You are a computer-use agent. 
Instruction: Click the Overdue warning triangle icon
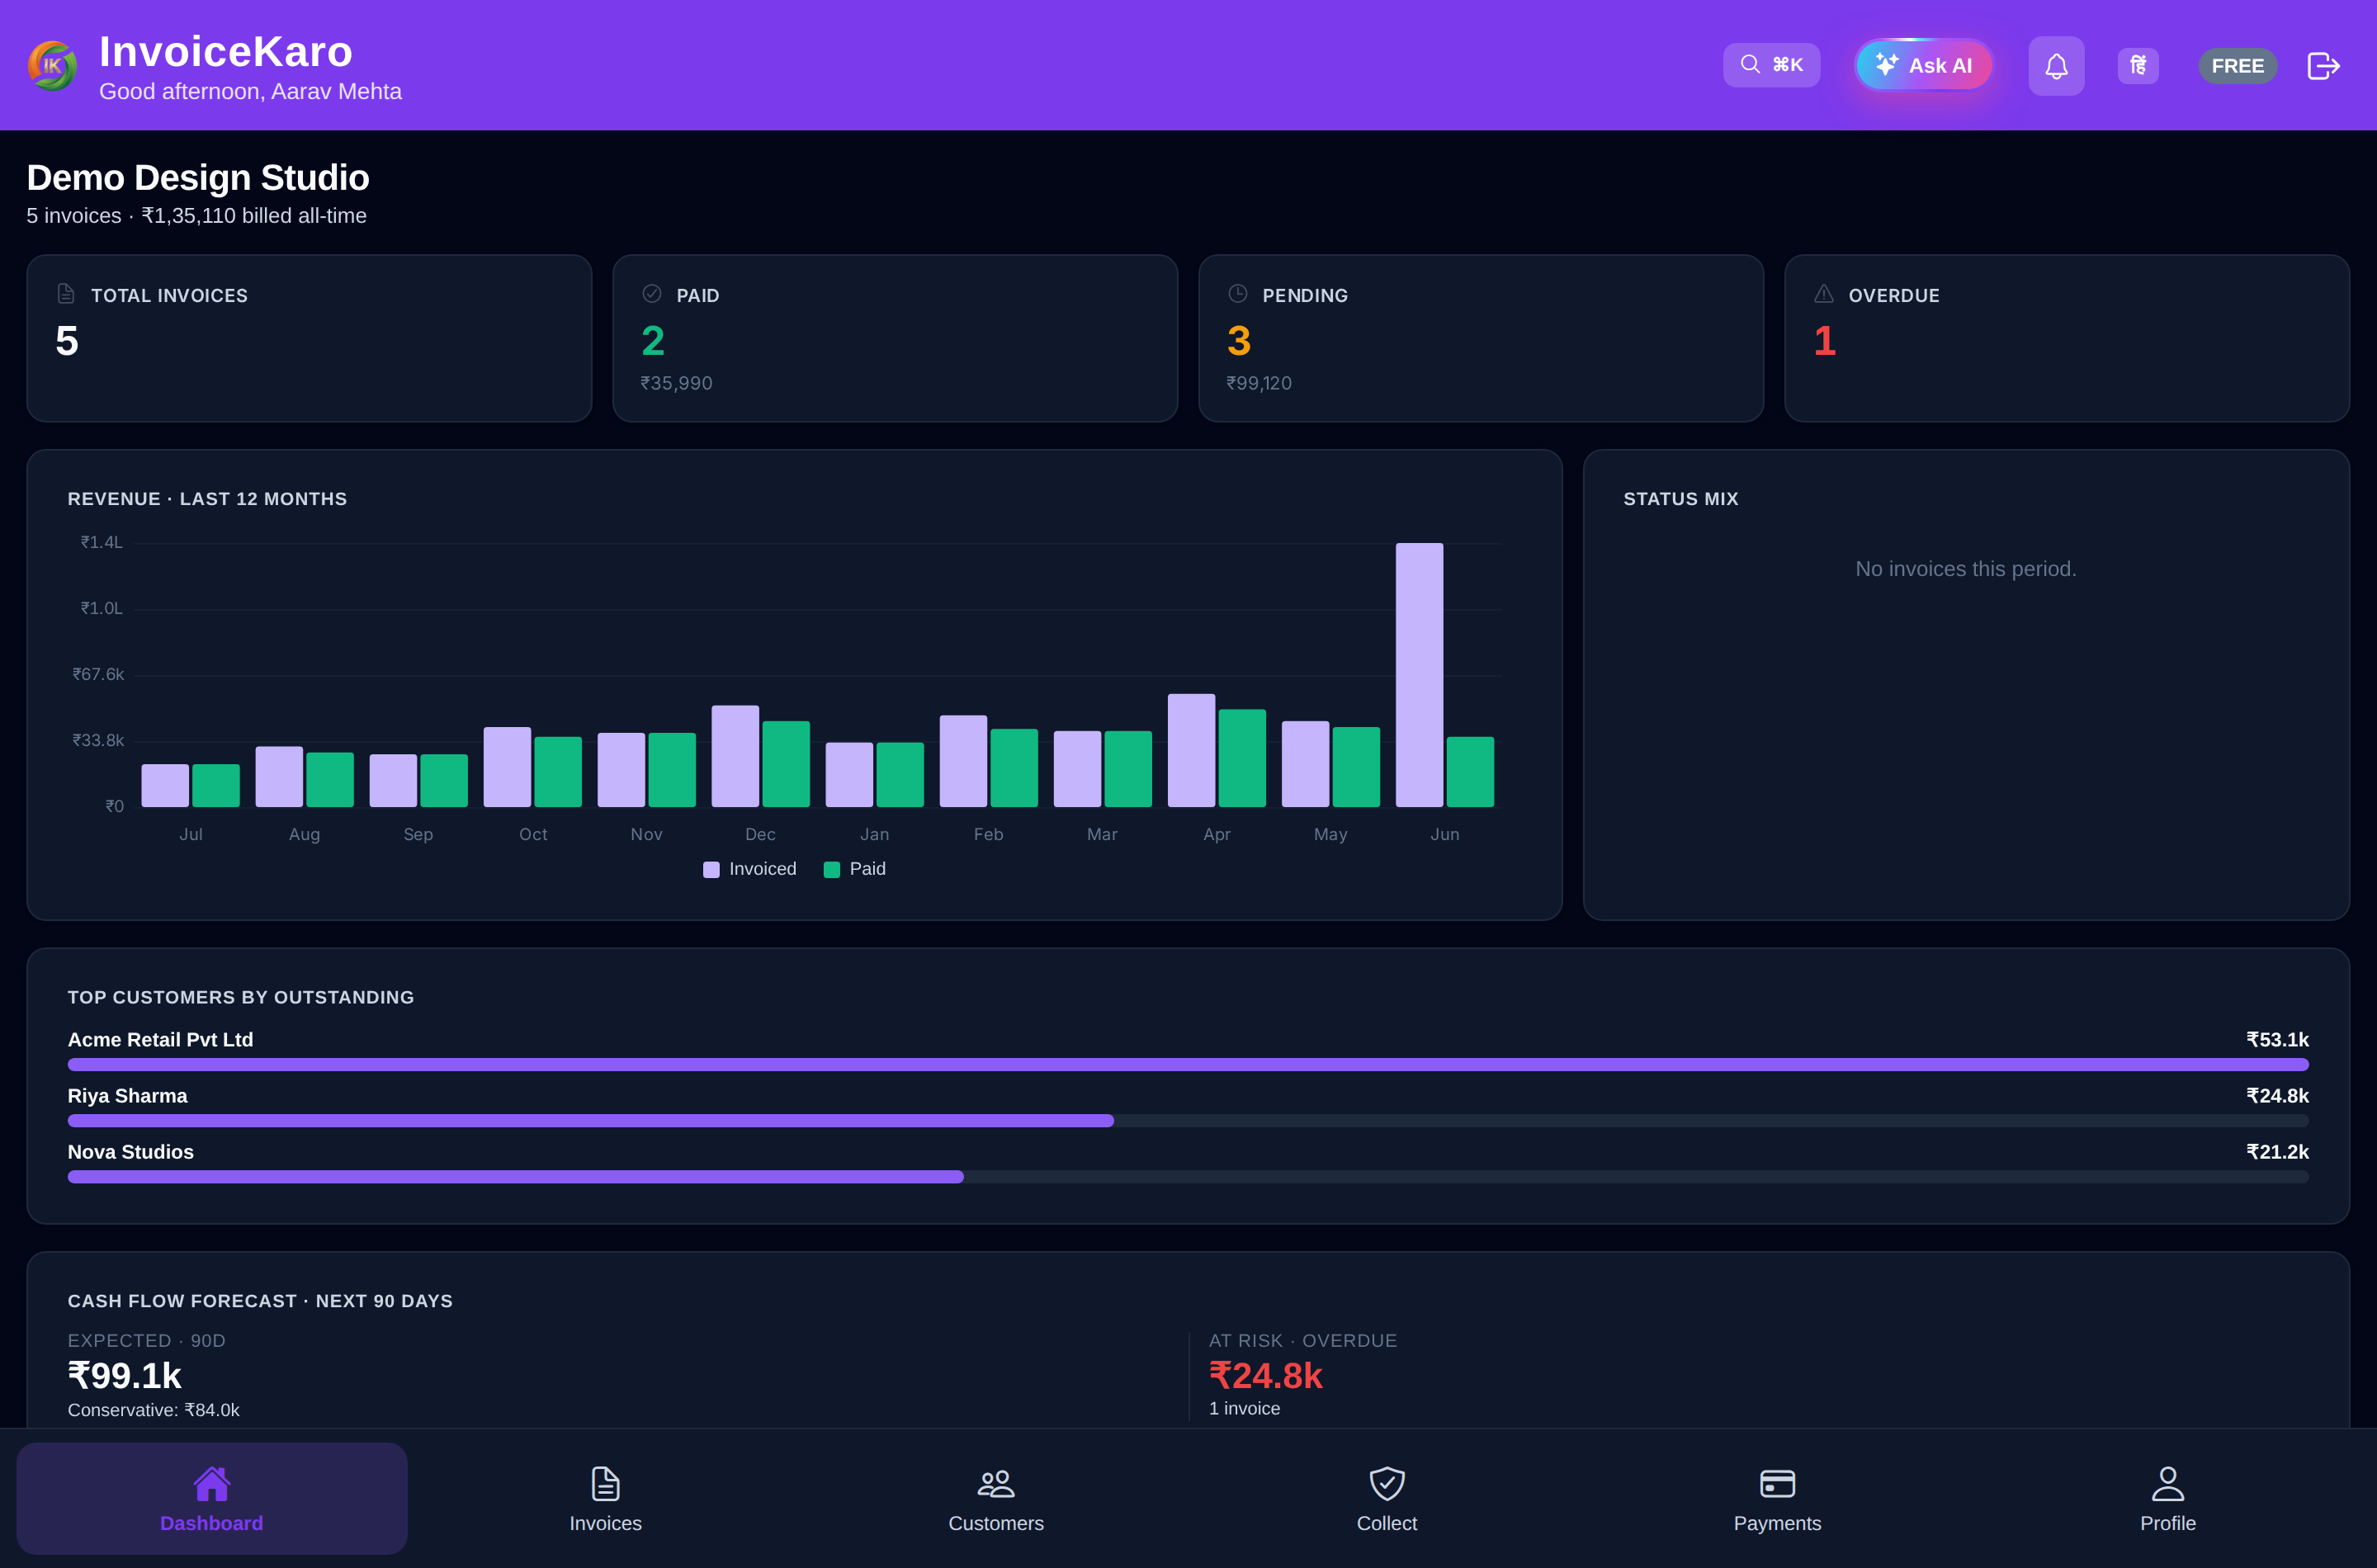coord(1824,294)
